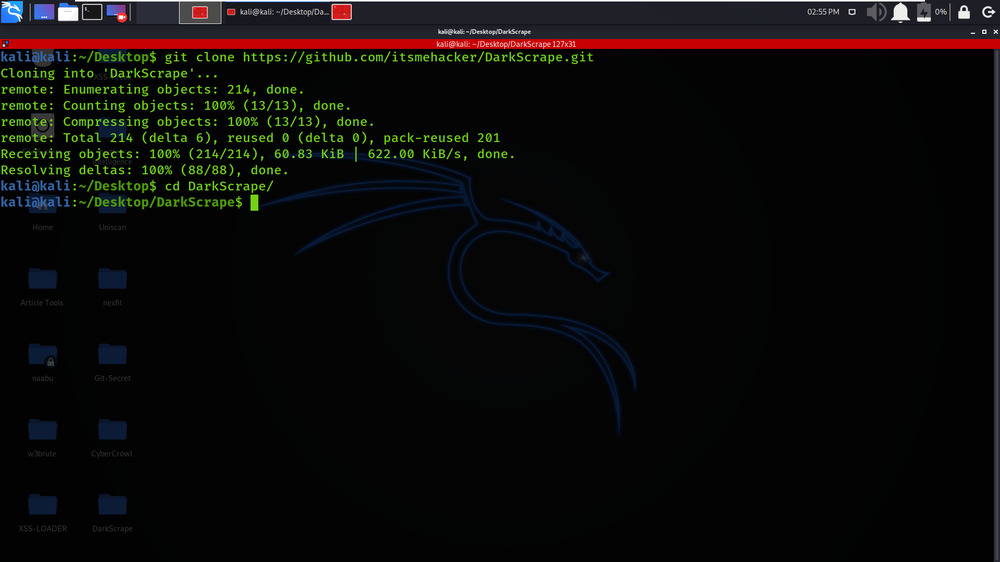Click the 0% battery percentage label

click(x=941, y=12)
